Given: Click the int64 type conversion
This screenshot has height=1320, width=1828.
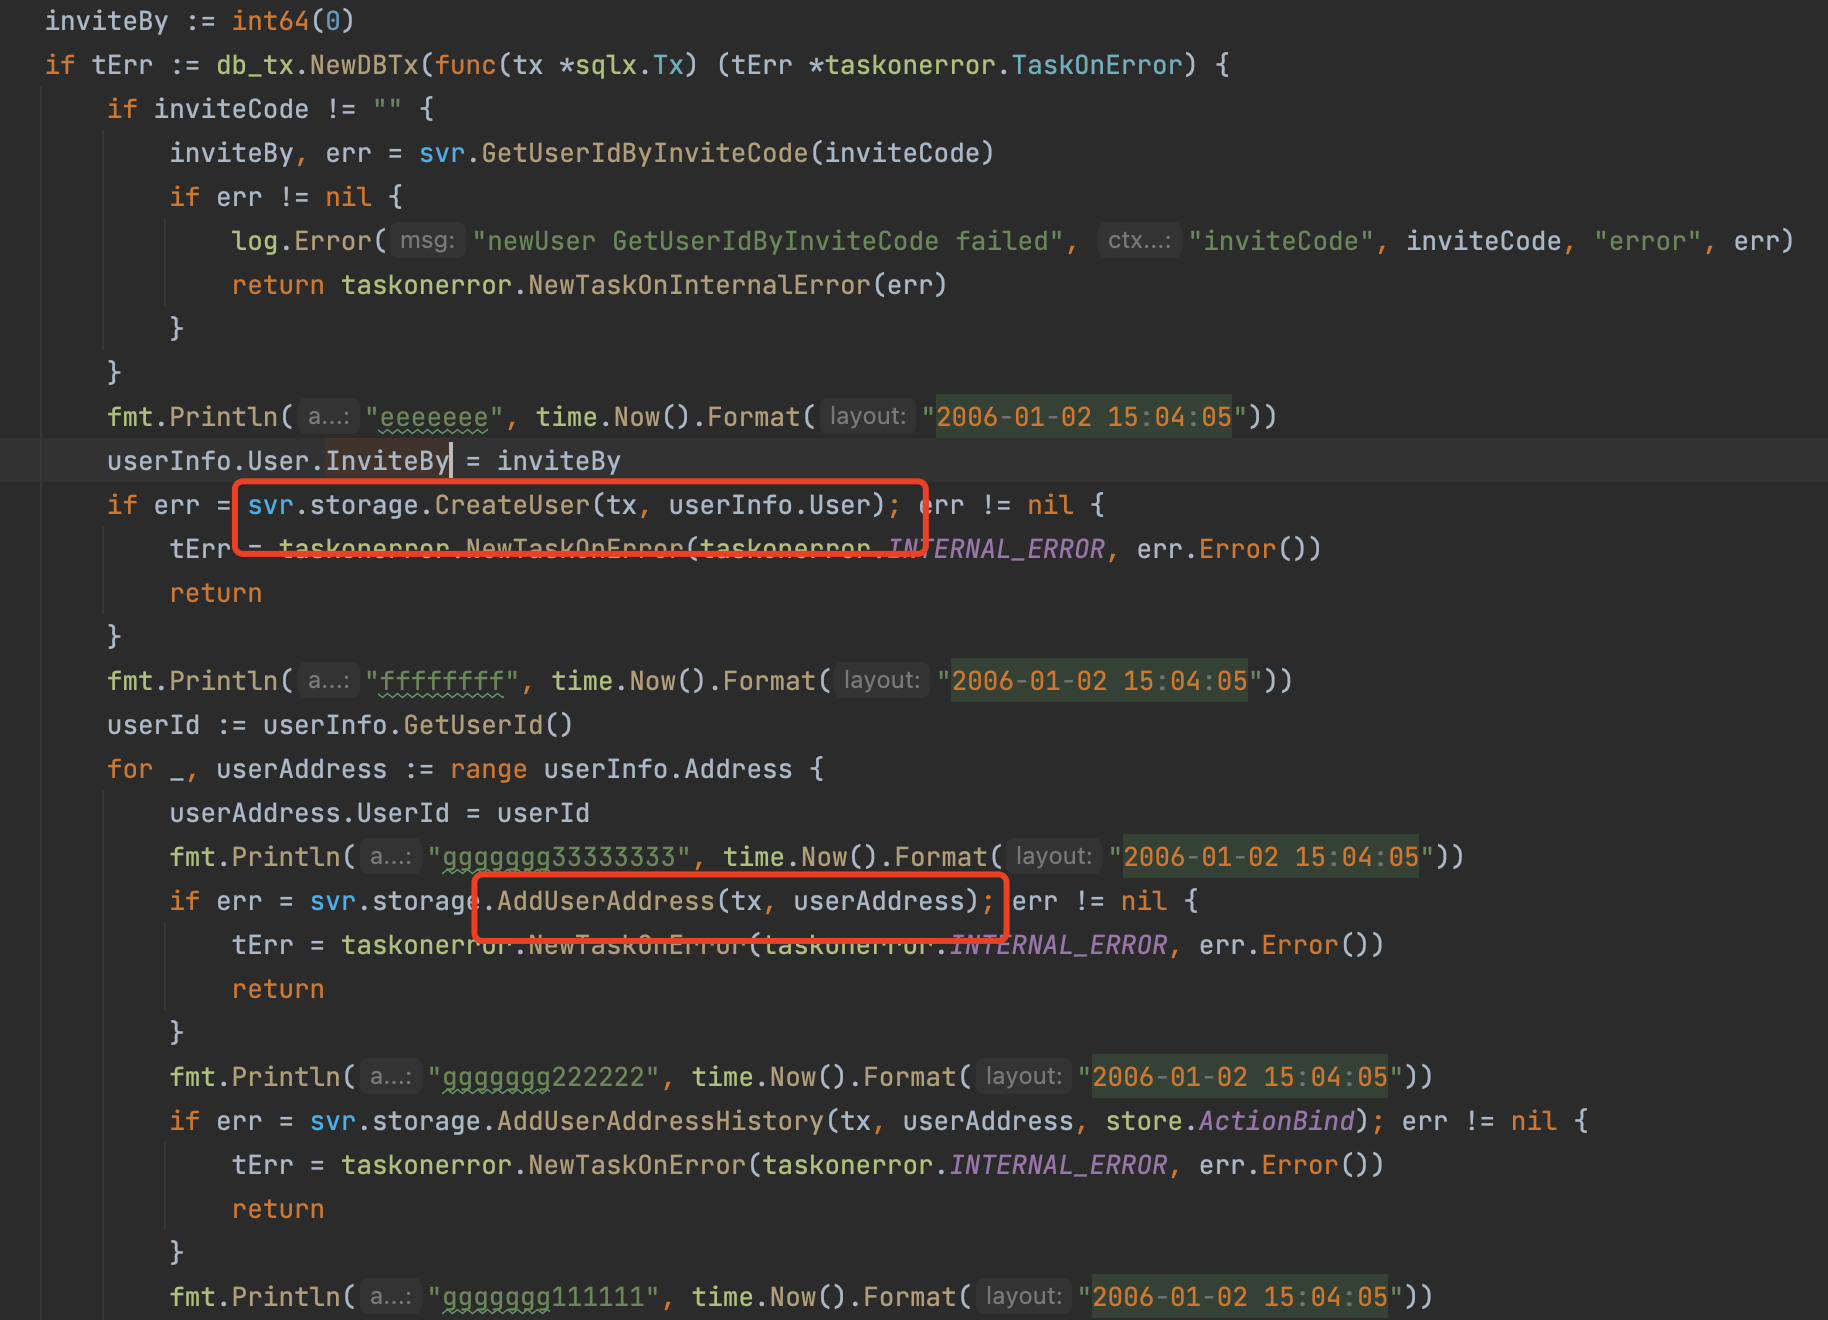Looking at the screenshot, I should (x=270, y=21).
